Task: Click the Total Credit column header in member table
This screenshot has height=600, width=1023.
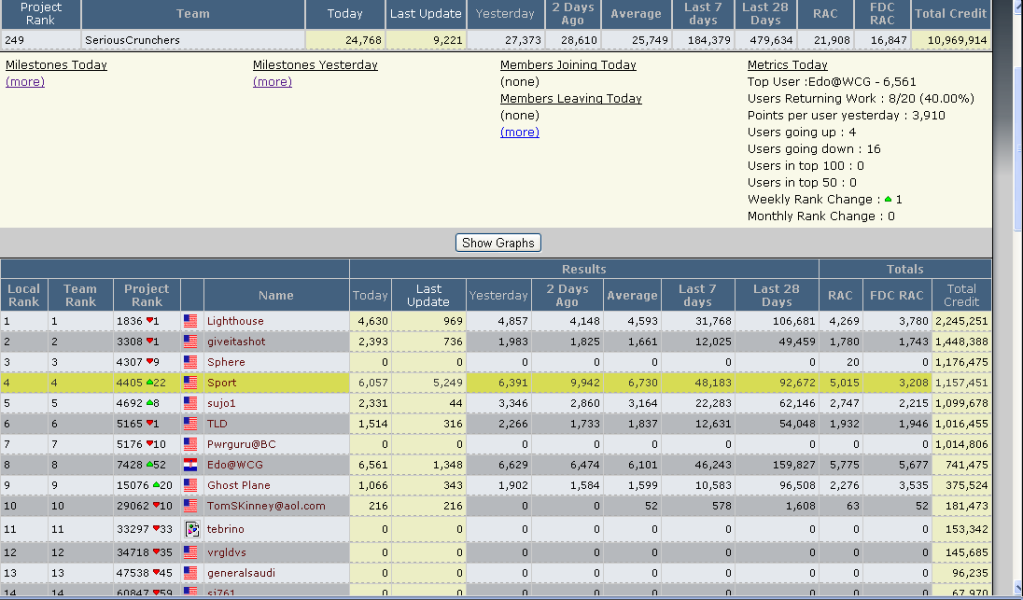Action: coord(961,295)
